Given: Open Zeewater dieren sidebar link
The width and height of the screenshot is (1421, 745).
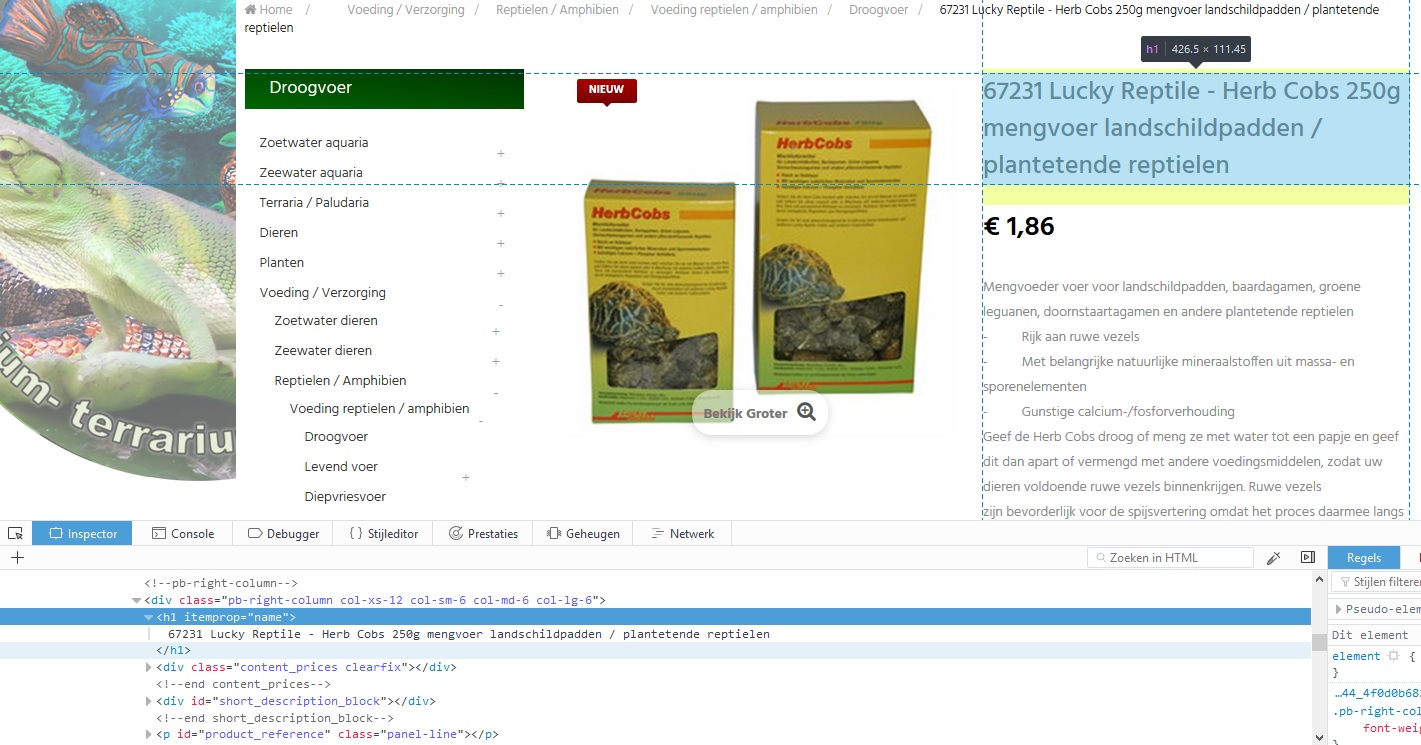Looking at the screenshot, I should 323,351.
